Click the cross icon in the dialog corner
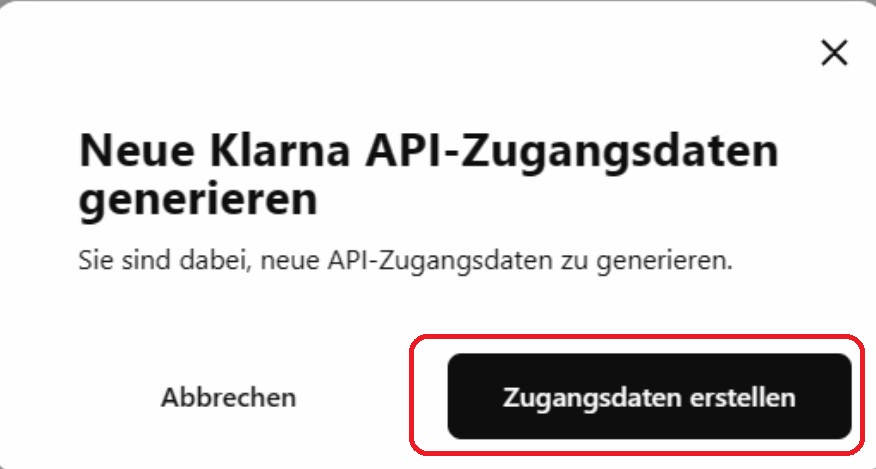 coord(834,53)
